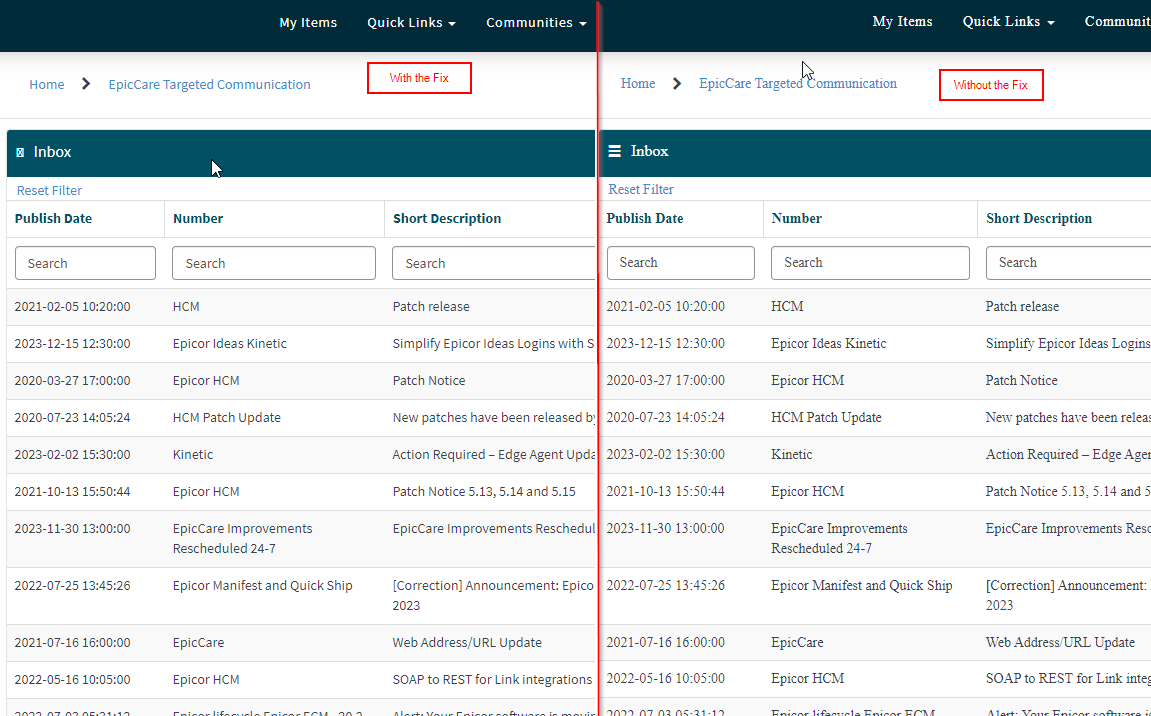The image size is (1151, 716).
Task: Select 'EpicCare Improvements Rescheduled 24-7' number, left pane
Action: point(242,538)
